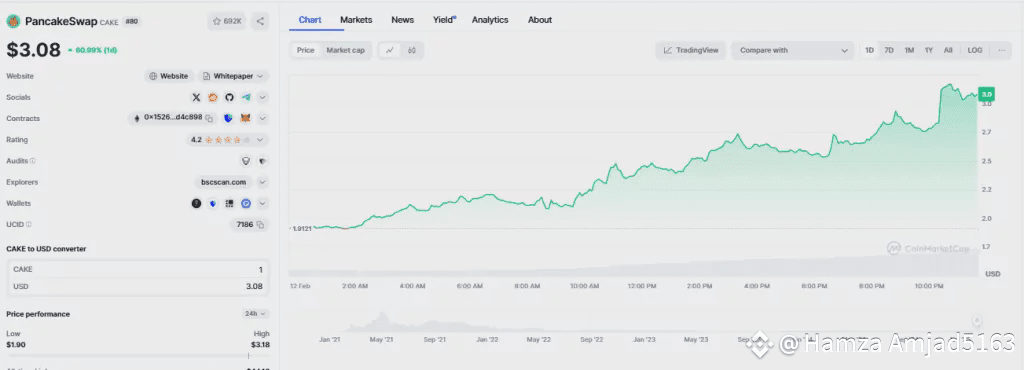Copy the UCID 7186 with copy icon
Image resolution: width=1024 pixels, height=370 pixels.
(260, 224)
